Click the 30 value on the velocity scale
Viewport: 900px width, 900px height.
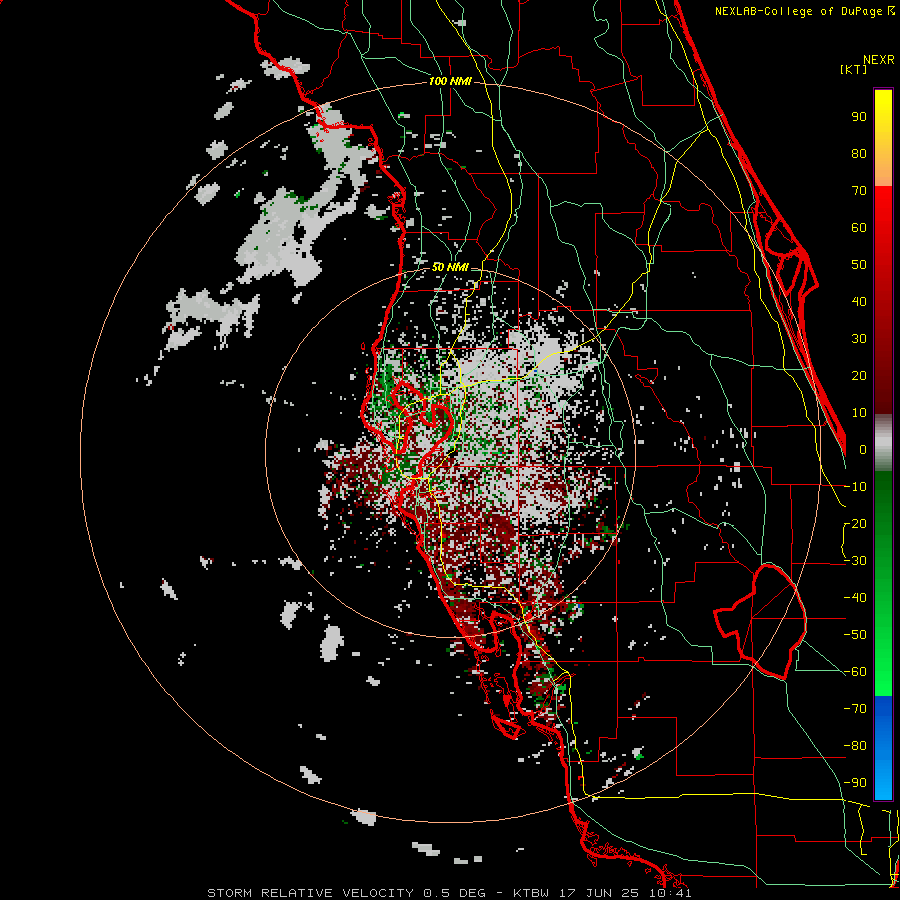pos(859,339)
